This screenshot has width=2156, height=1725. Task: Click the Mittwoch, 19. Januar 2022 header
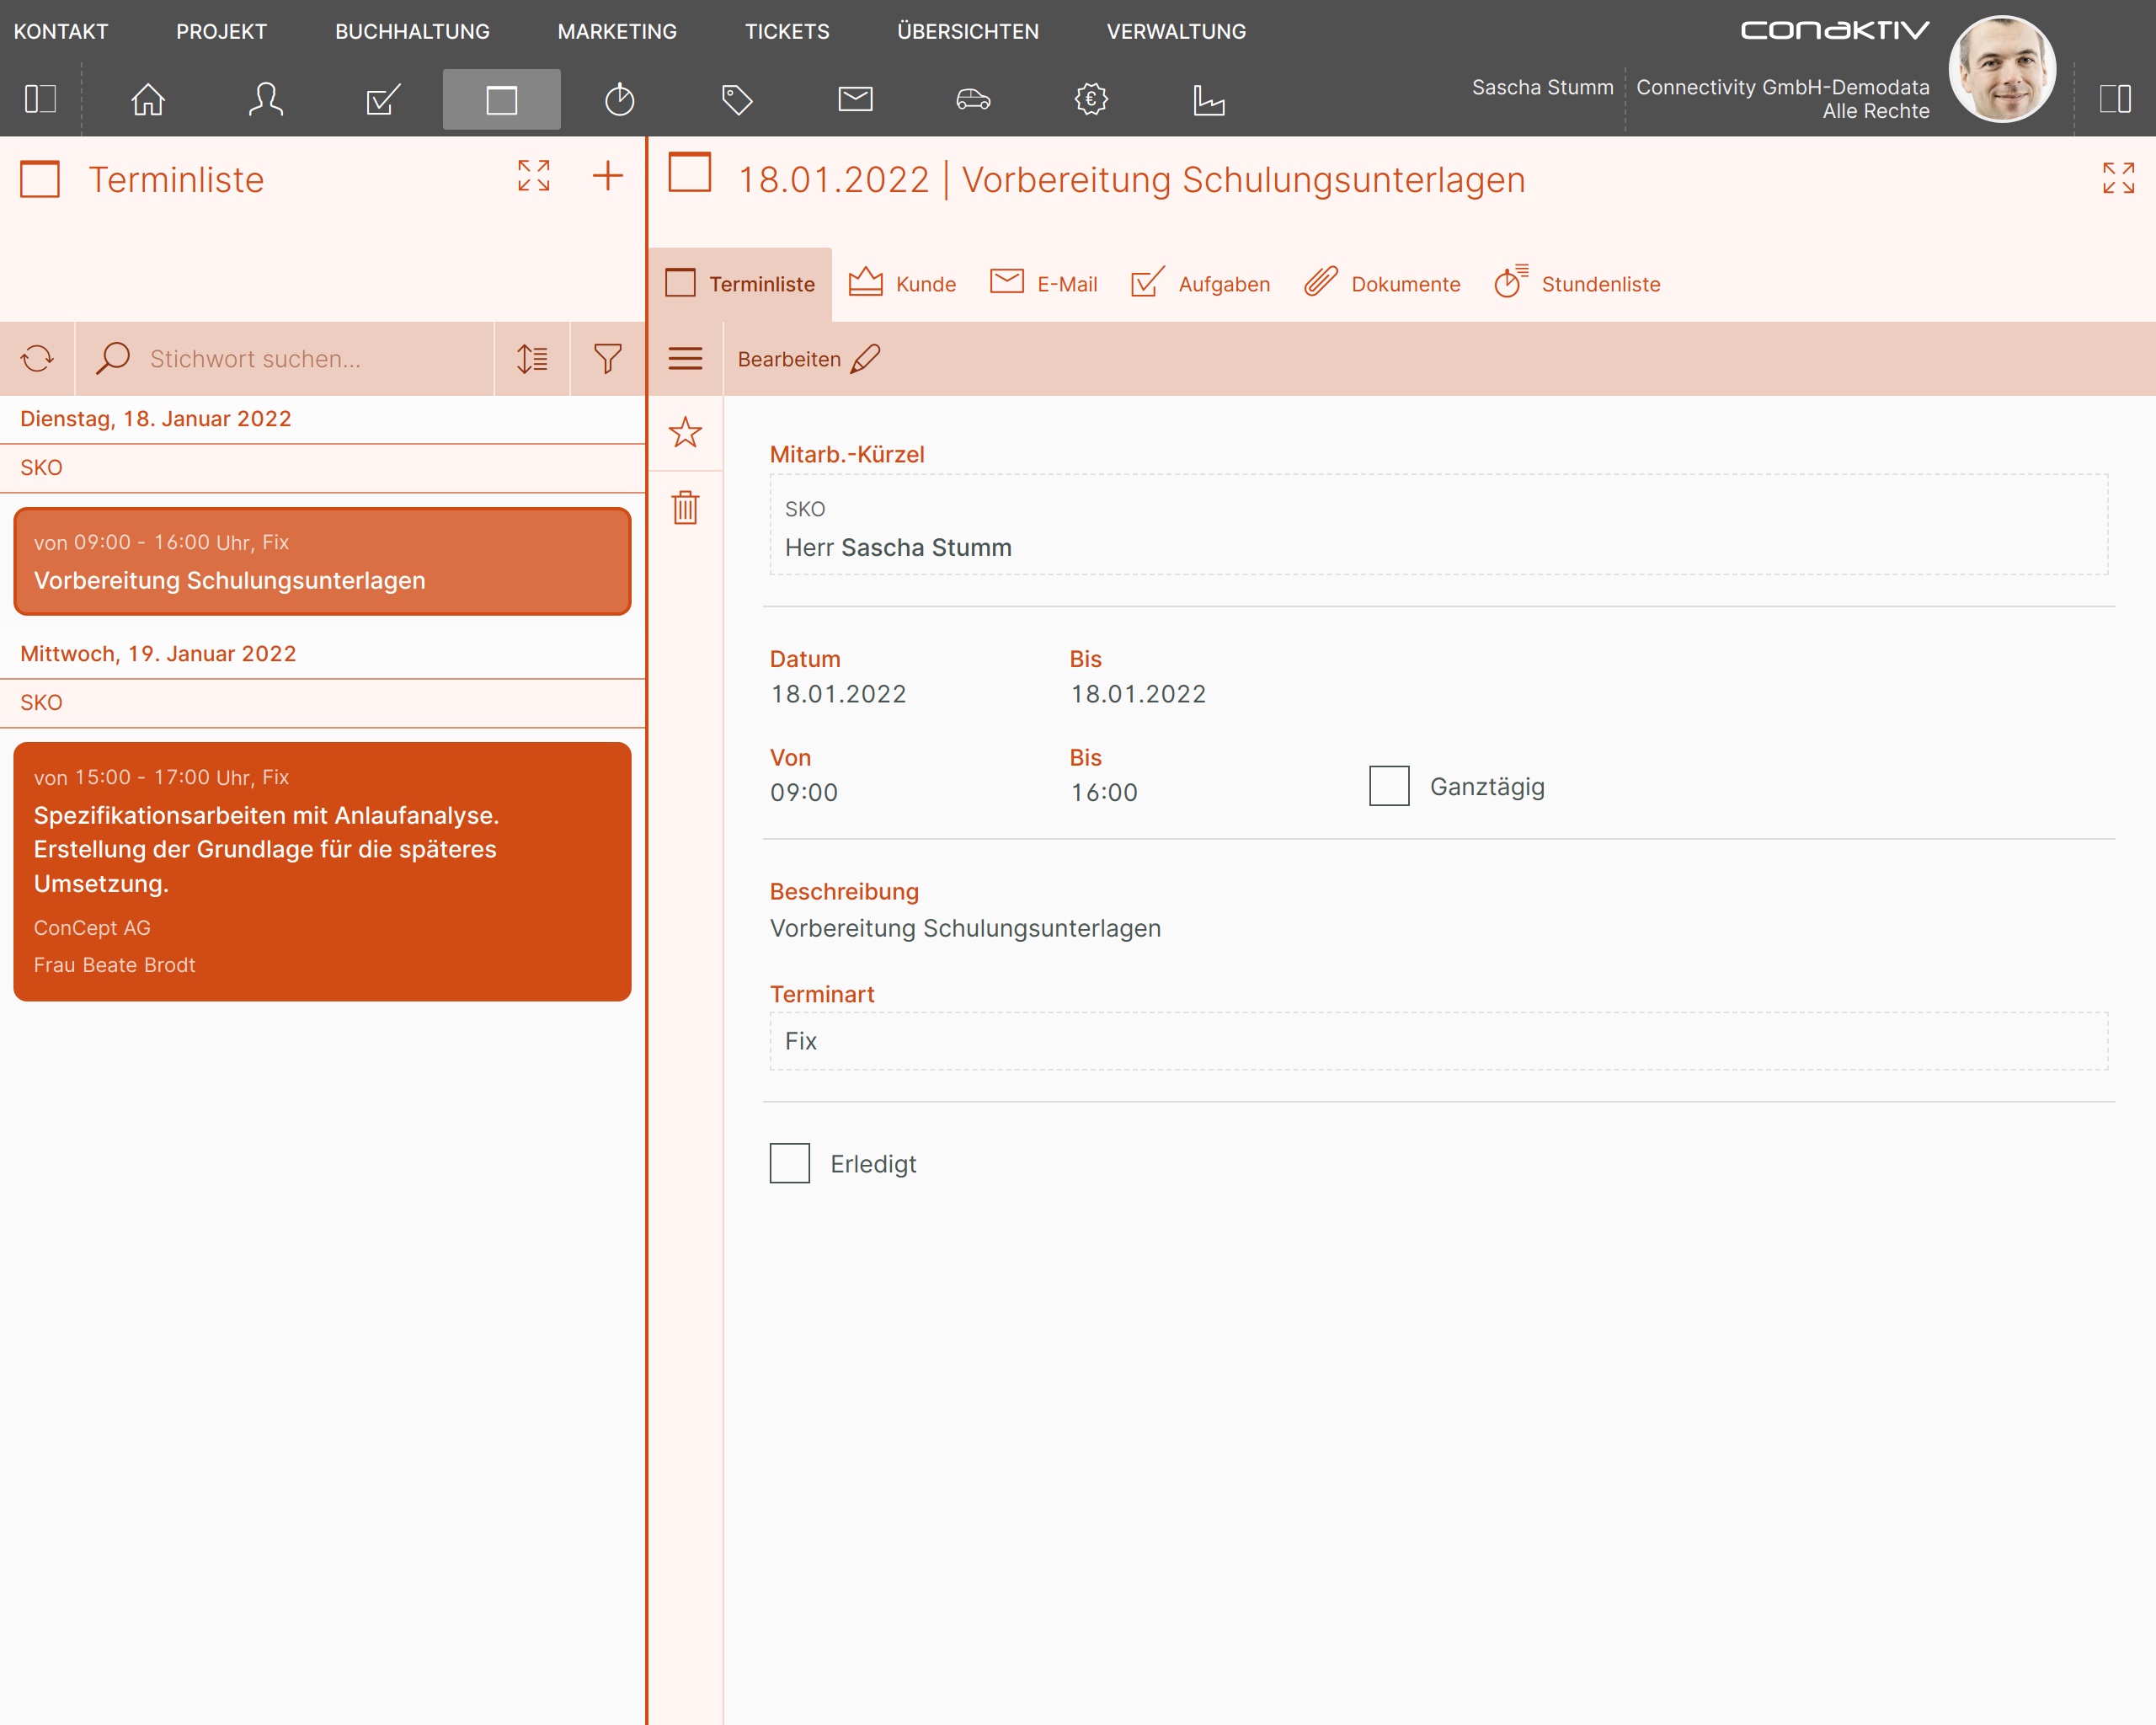point(158,654)
